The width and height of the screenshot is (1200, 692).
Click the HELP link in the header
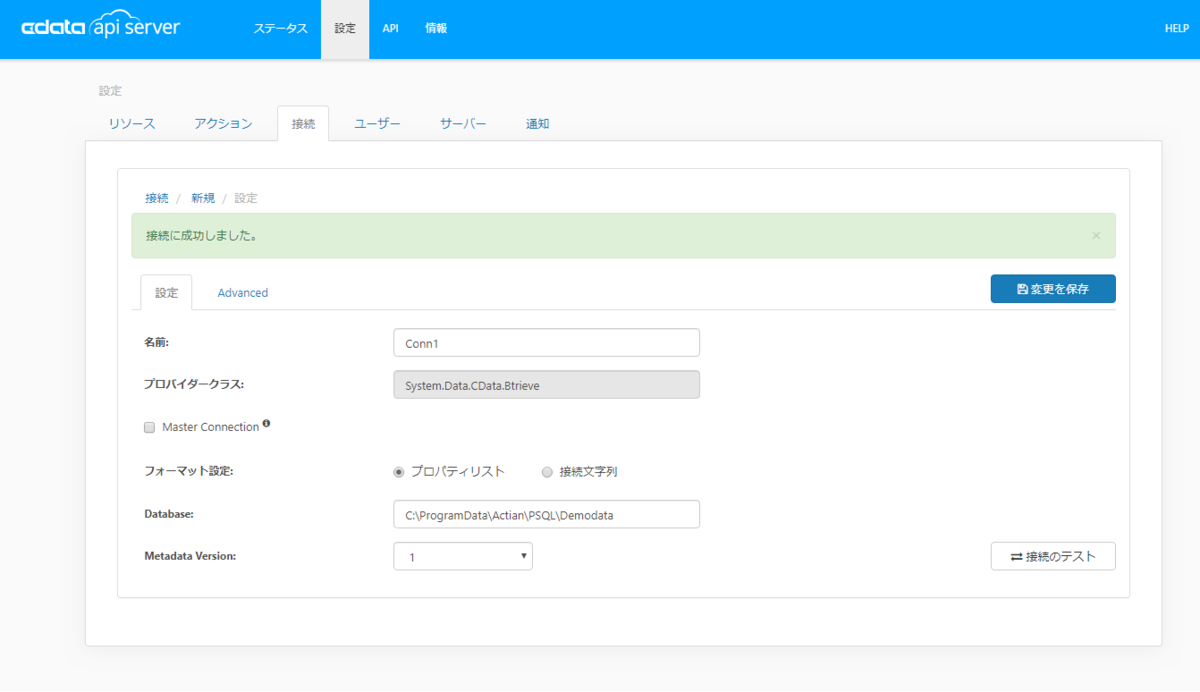1176,29
